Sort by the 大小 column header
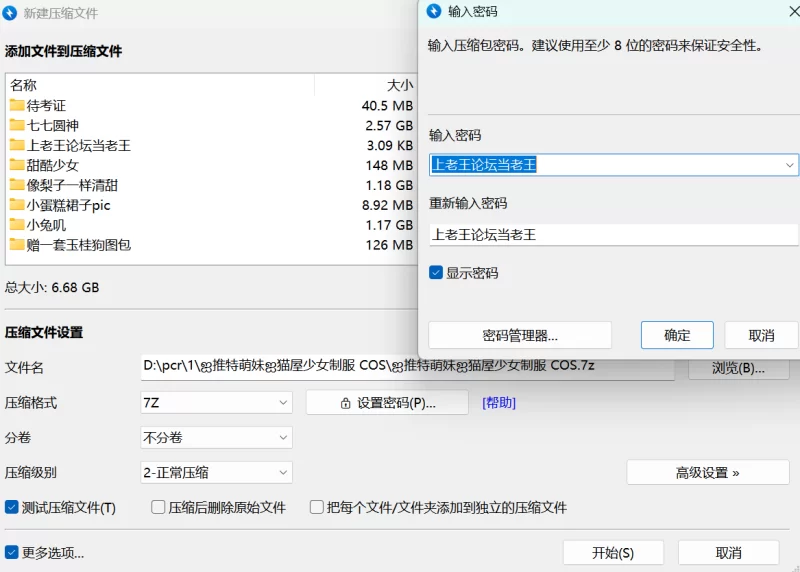Screen dimensions: 800x572 point(399,85)
